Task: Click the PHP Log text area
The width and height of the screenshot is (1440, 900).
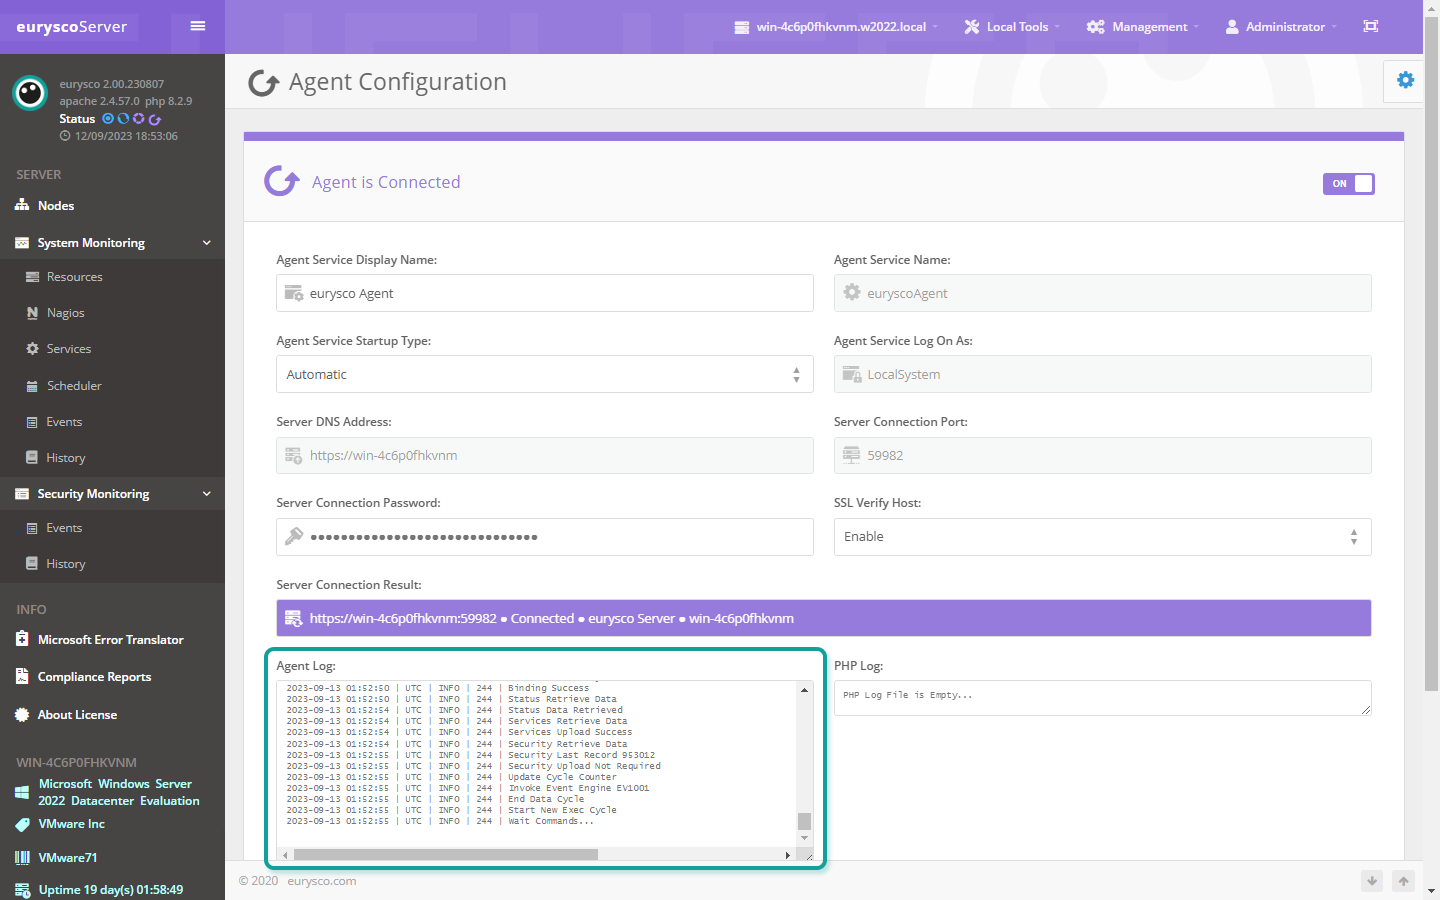Action: (x=1102, y=698)
